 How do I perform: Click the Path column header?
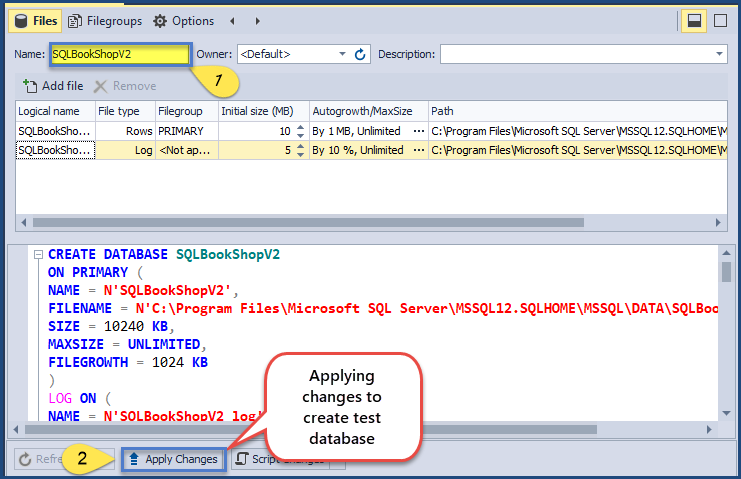click(x=577, y=111)
